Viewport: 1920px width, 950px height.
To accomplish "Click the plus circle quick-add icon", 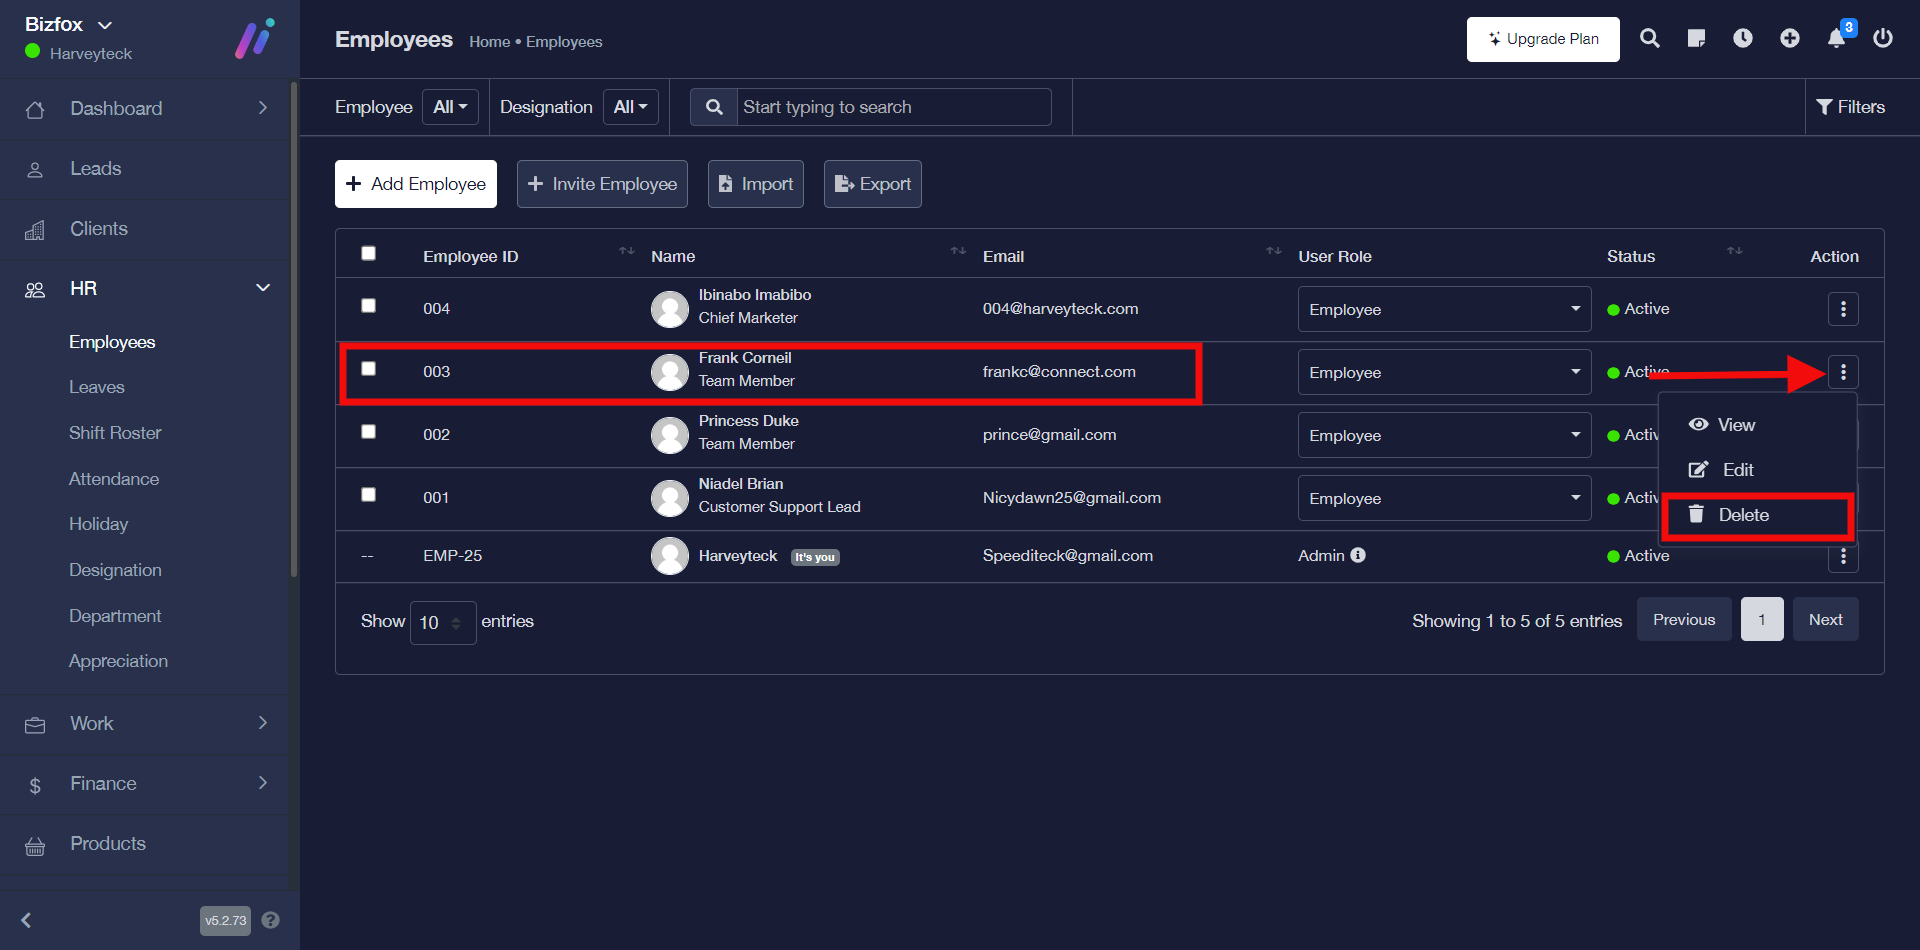I will (x=1789, y=39).
